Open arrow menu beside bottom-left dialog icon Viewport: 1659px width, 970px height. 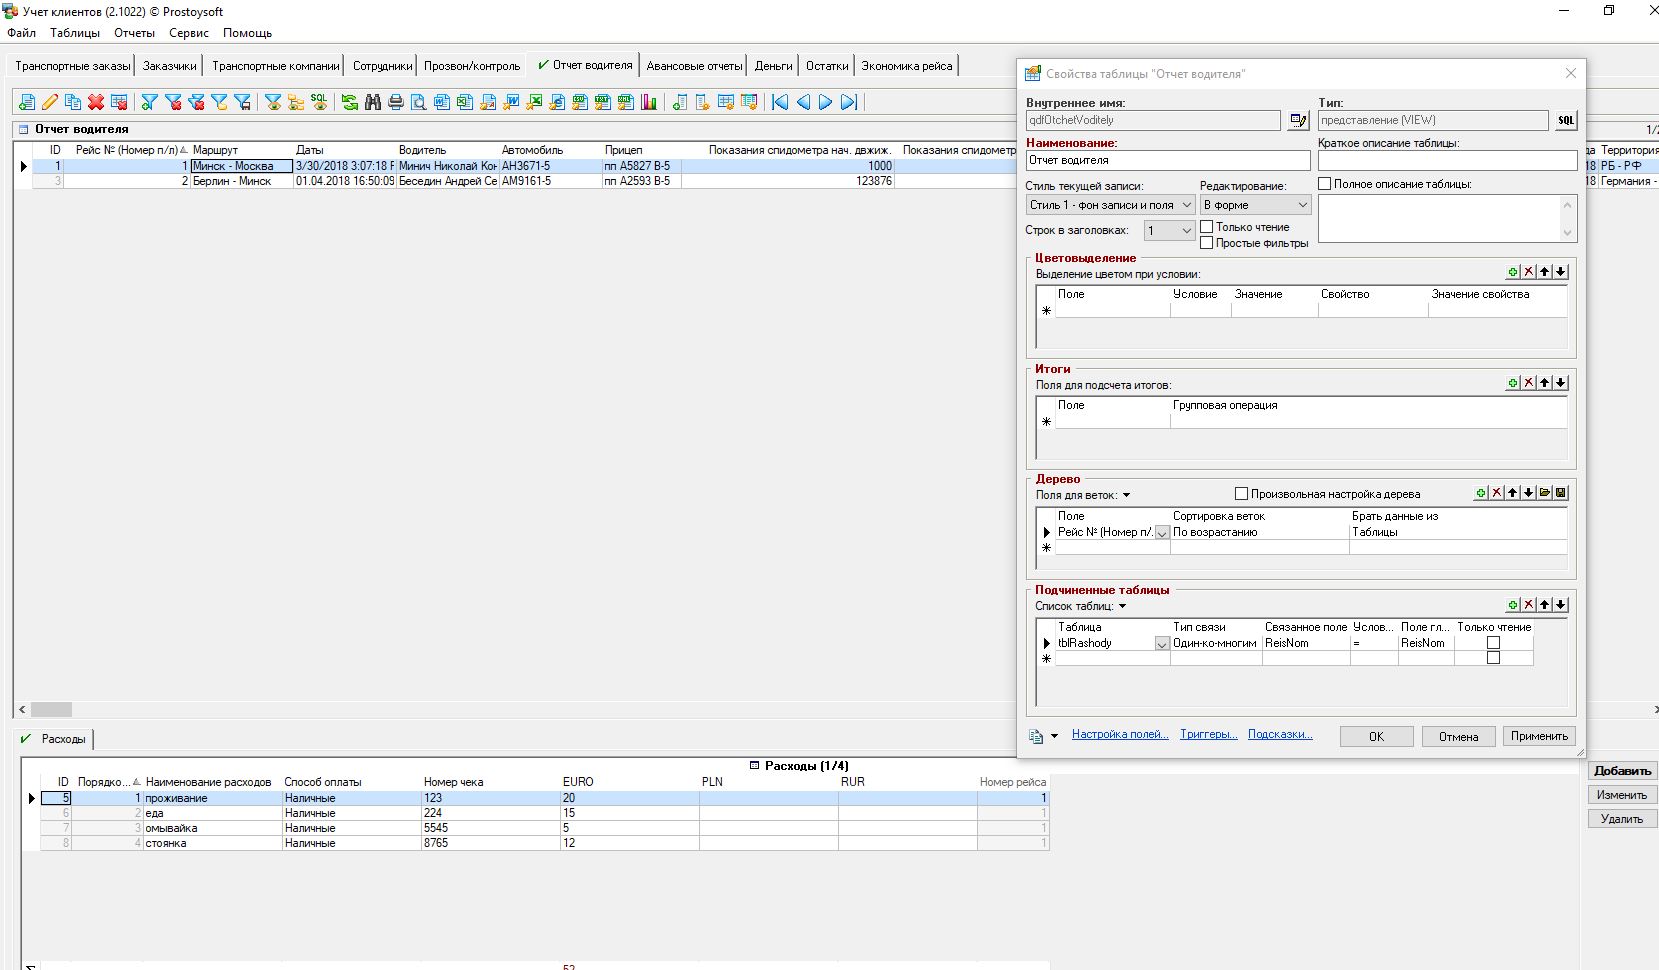click(x=1054, y=737)
